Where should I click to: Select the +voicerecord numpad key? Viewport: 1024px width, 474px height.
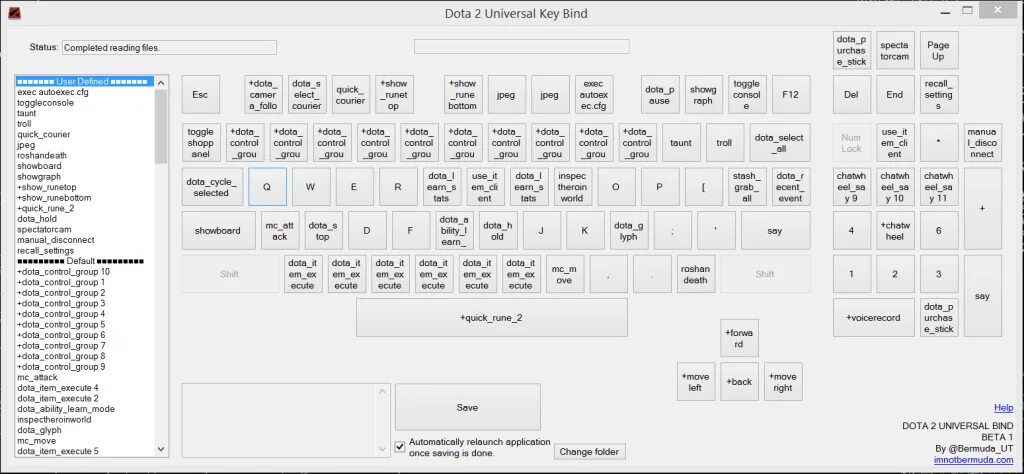pos(874,318)
